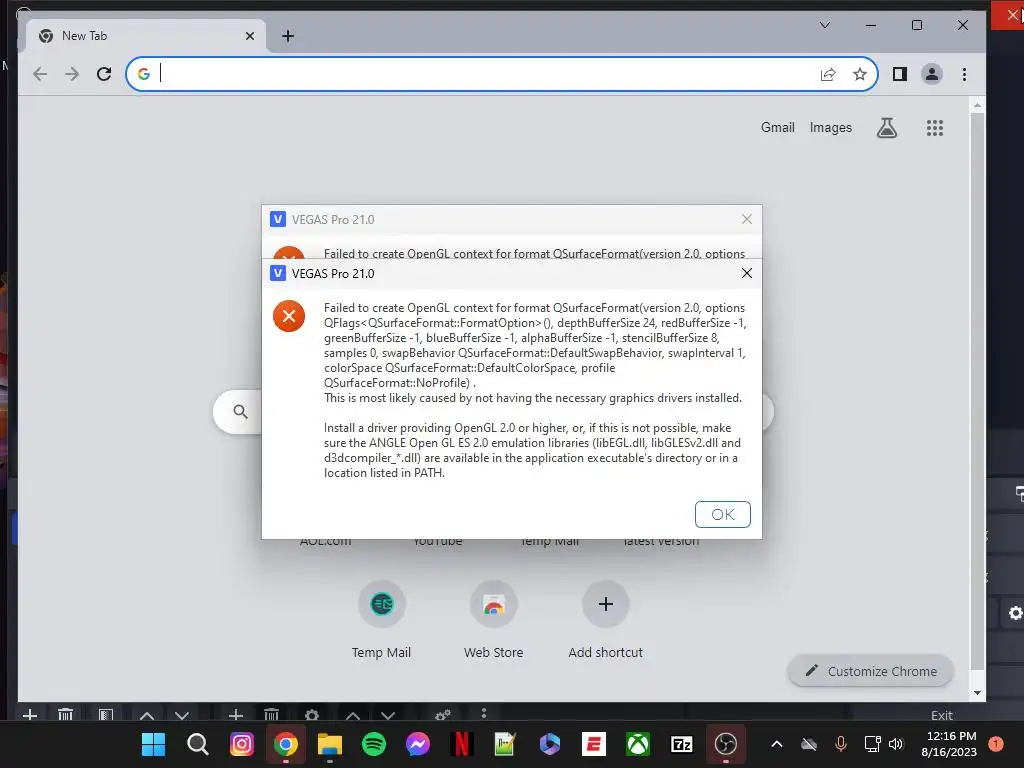Open the Temp Mail shortcut
The height and width of the screenshot is (768, 1024).
pyautogui.click(x=381, y=618)
